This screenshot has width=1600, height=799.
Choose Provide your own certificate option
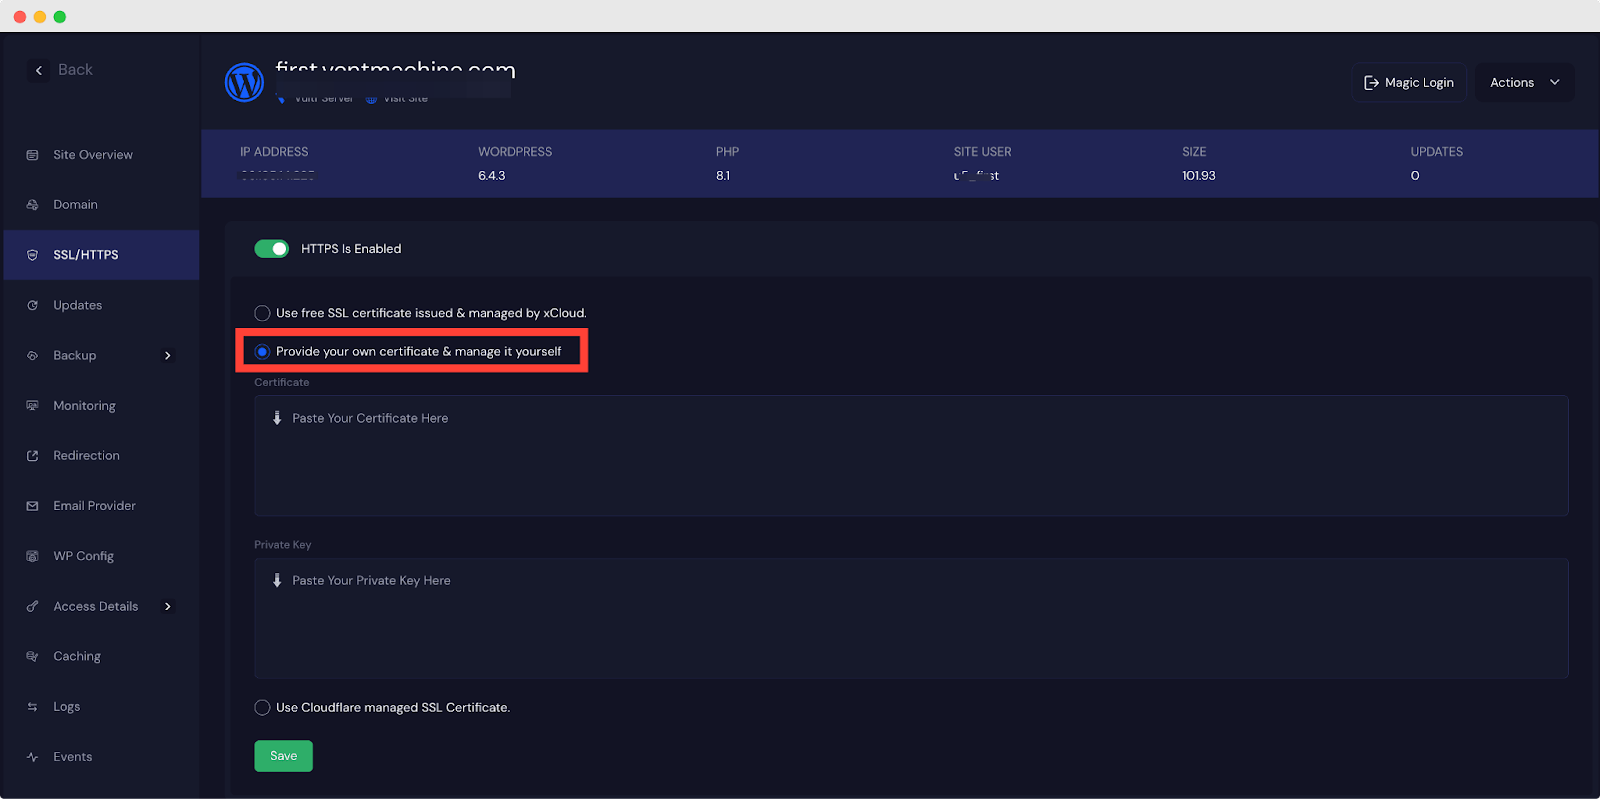tap(262, 352)
